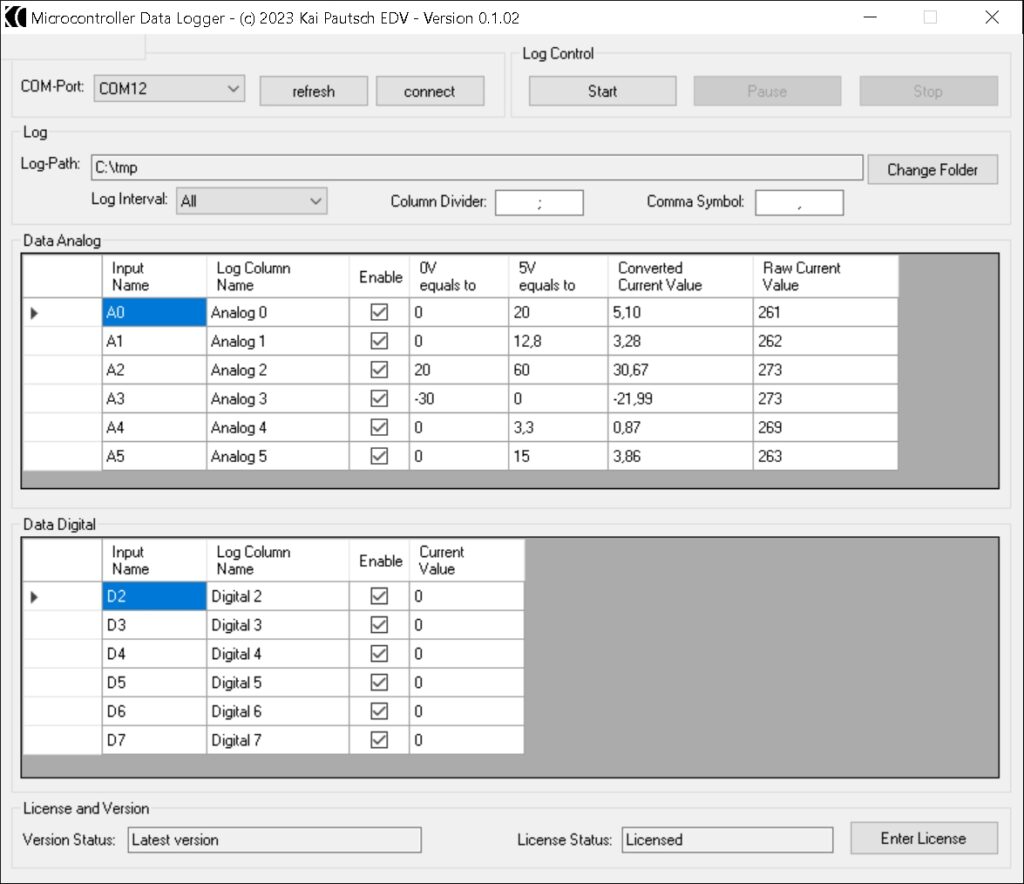Click the row selector arrow beside D2

(x=35, y=597)
